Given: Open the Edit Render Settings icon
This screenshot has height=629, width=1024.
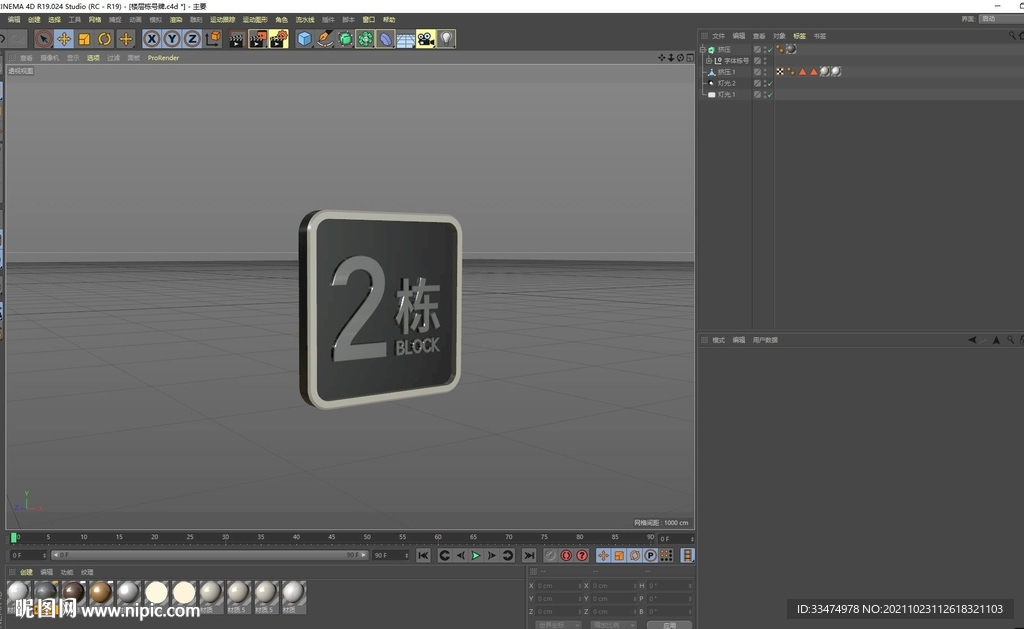Looking at the screenshot, I should [x=278, y=39].
